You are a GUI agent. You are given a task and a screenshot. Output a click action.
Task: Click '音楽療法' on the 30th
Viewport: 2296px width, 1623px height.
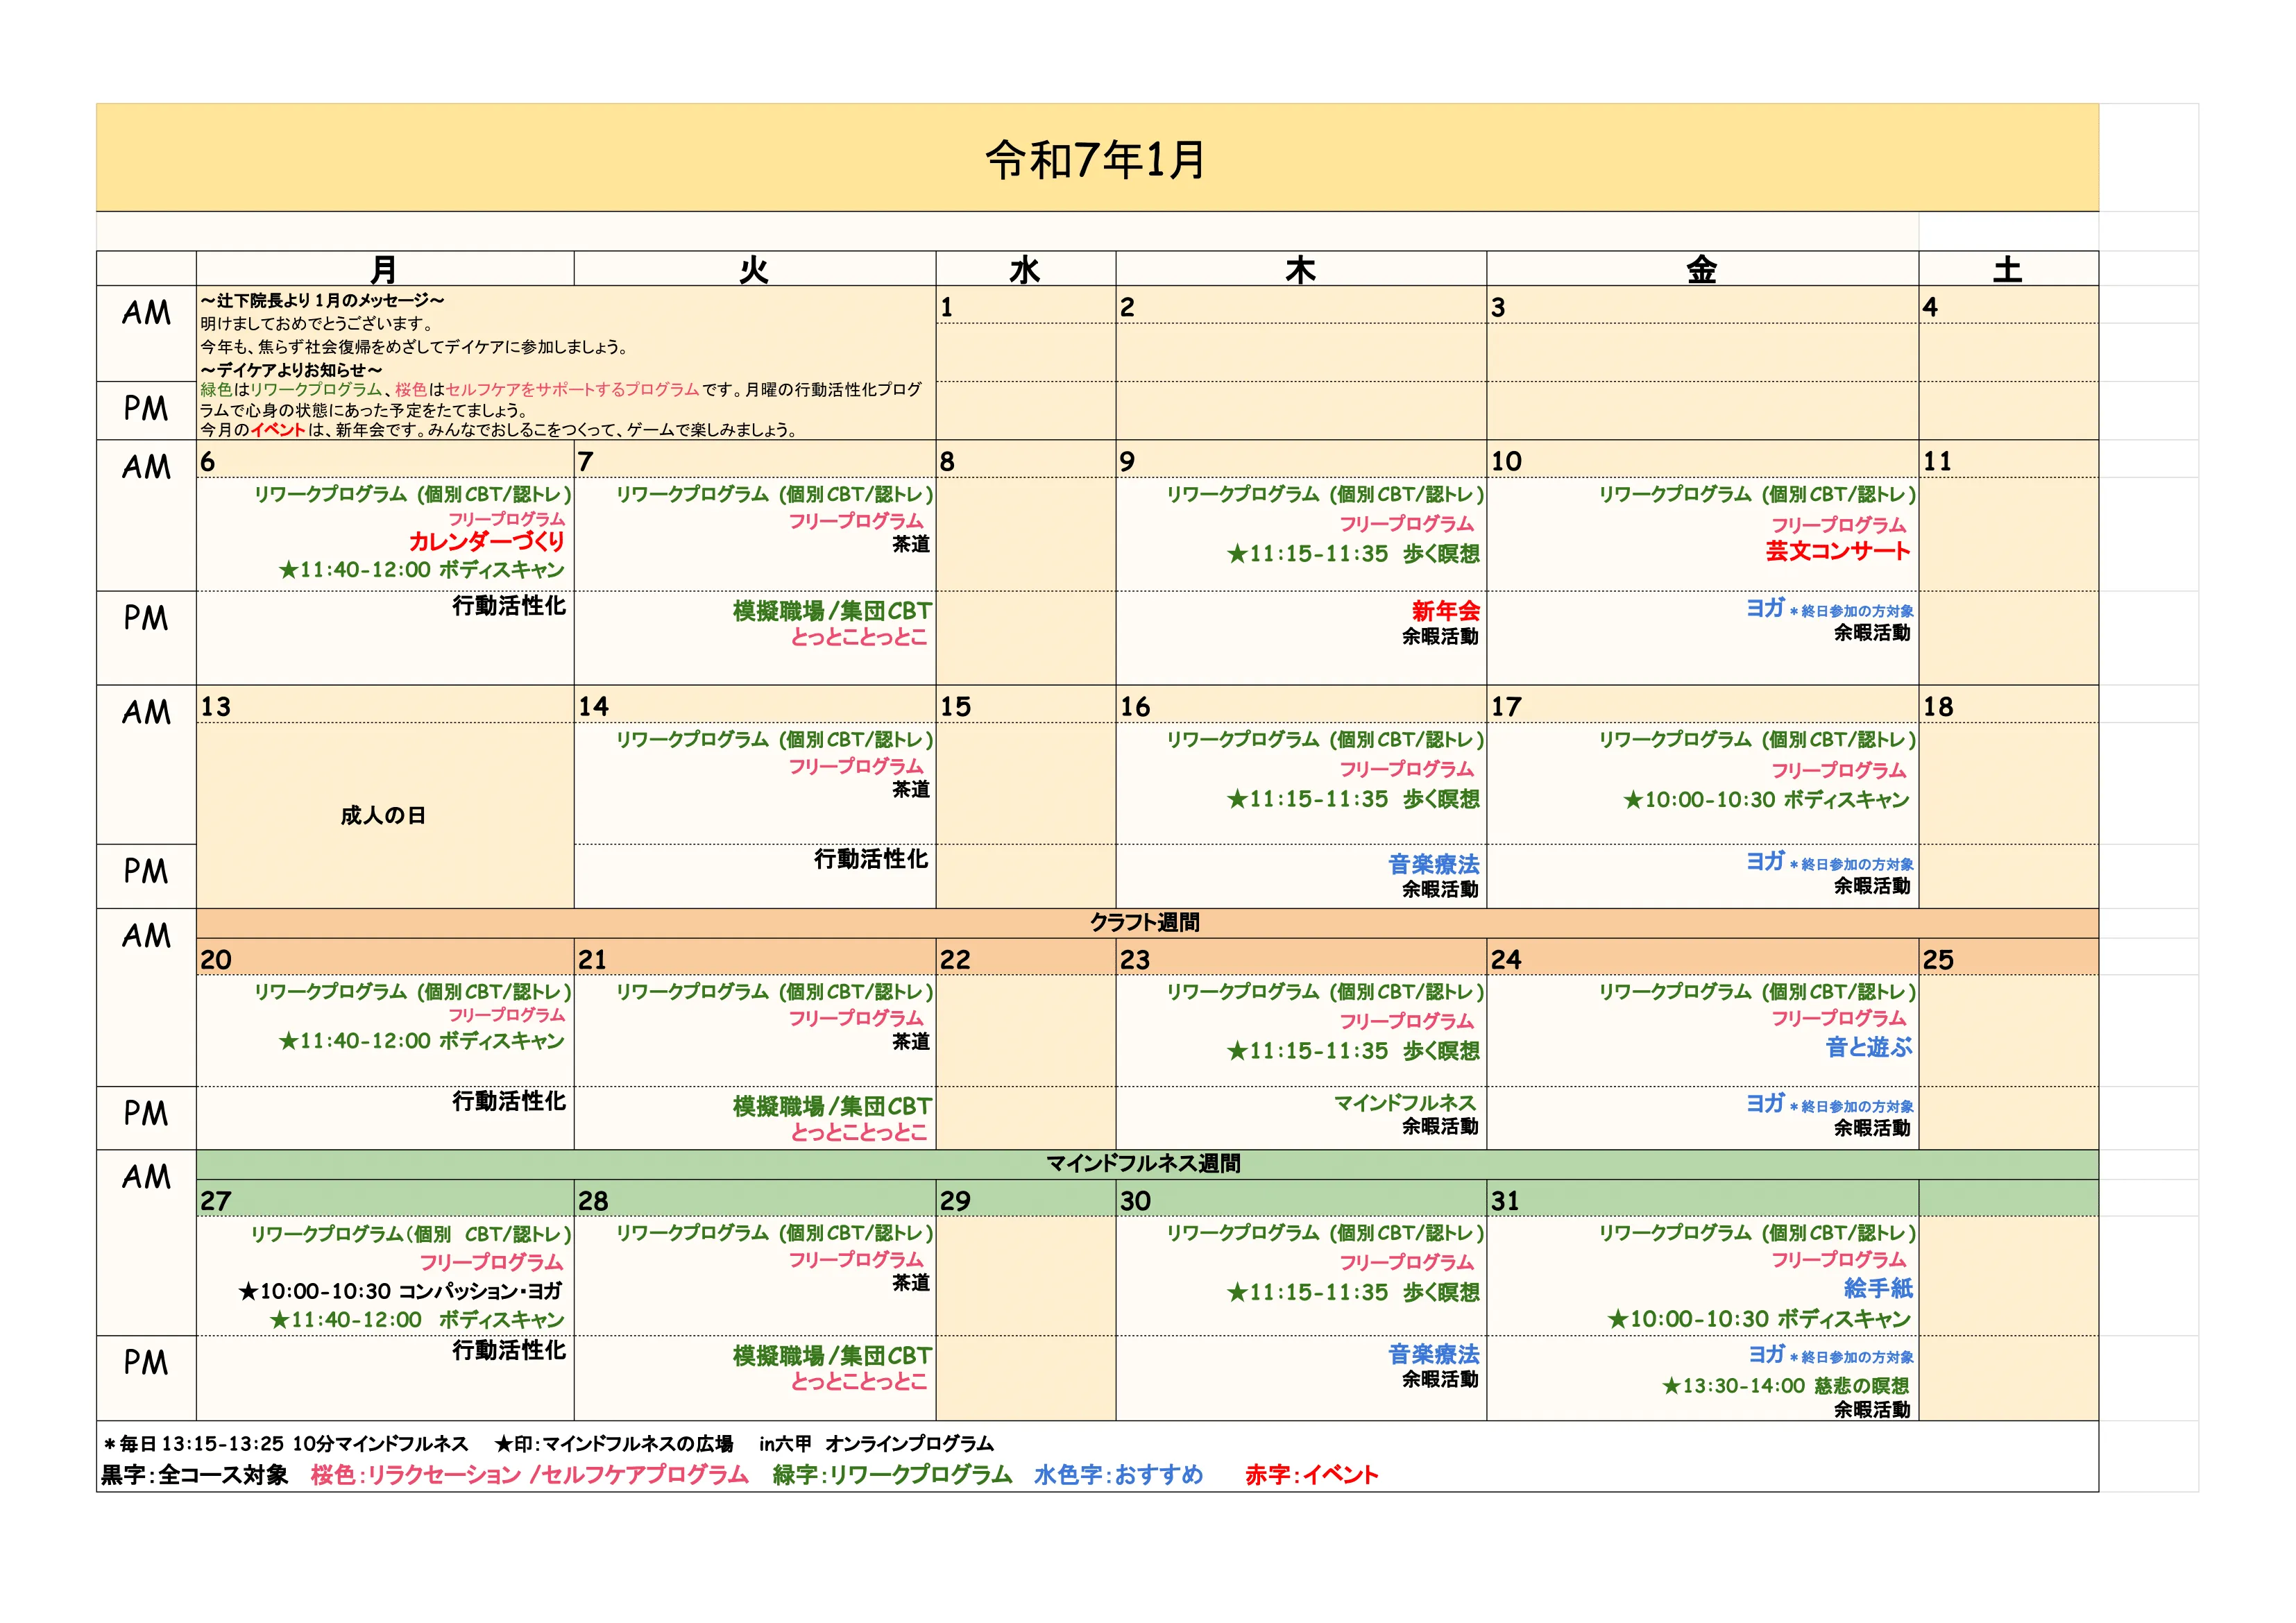pyautogui.click(x=1434, y=1354)
